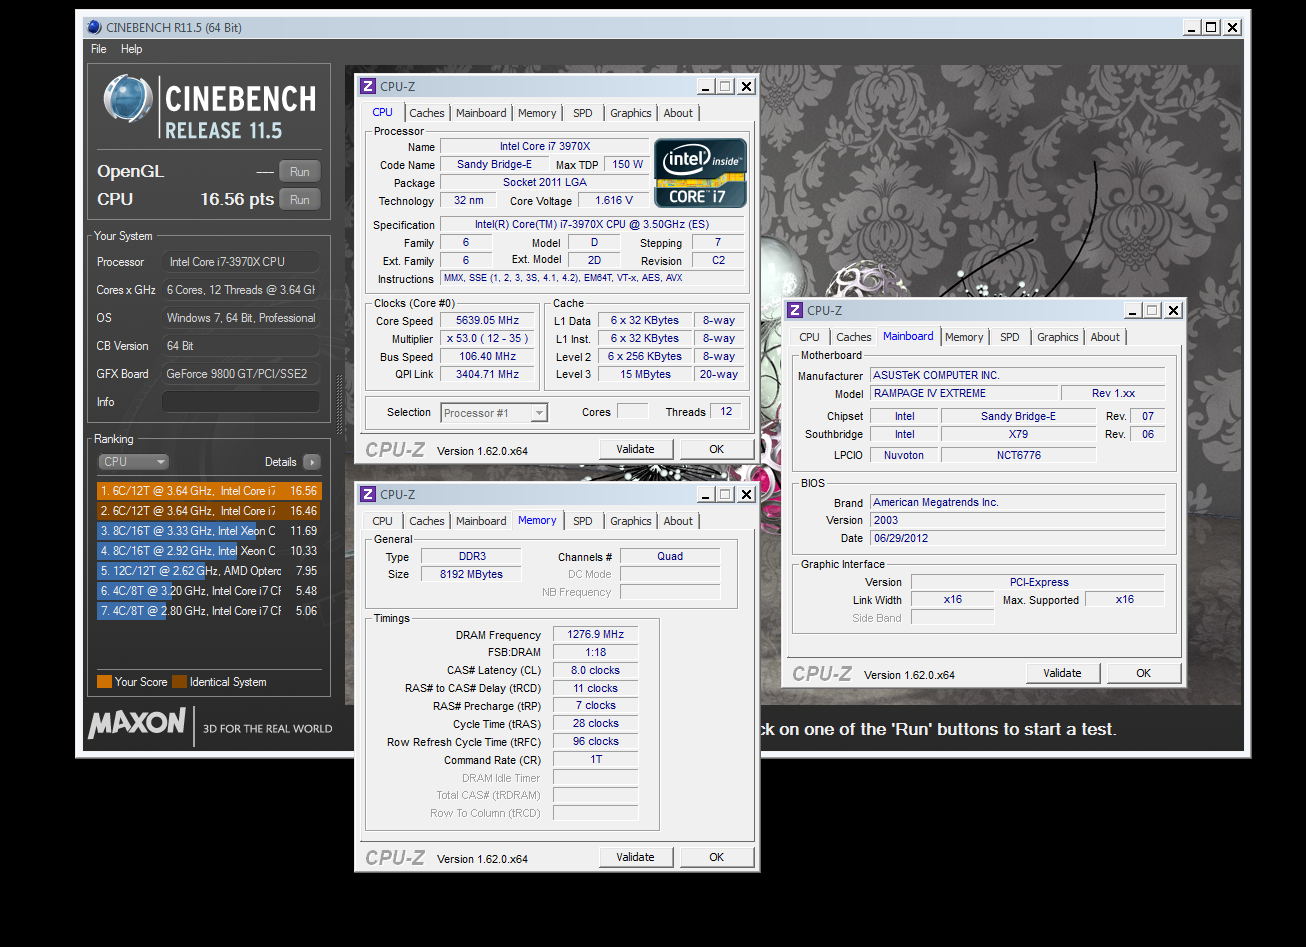
Task: Click the Cinebench sphere logo icon
Action: coord(128,100)
